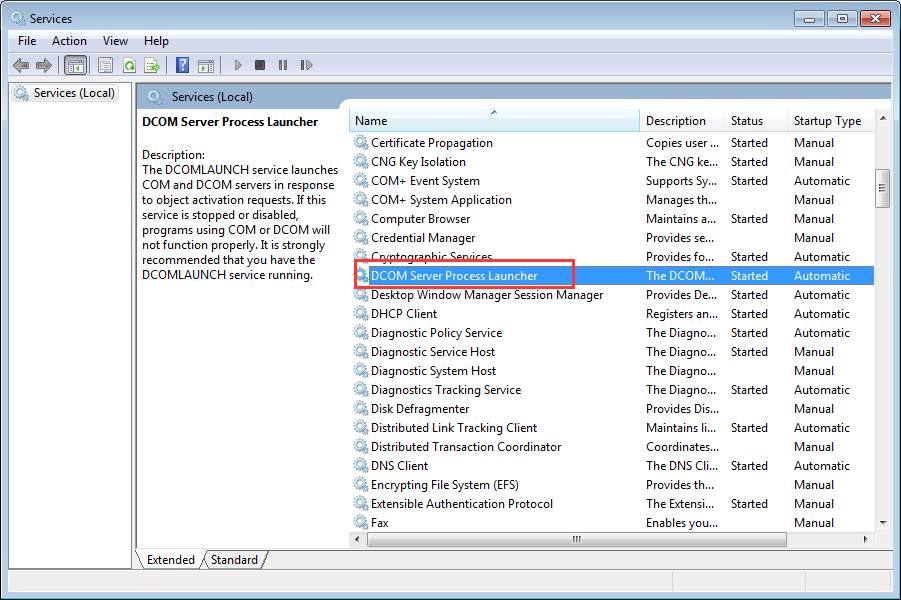The height and width of the screenshot is (600, 901).
Task: Click vertical scrollbar down arrow
Action: tap(883, 522)
